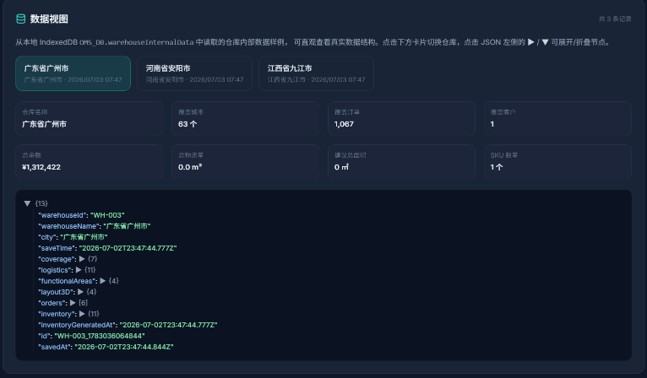The width and height of the screenshot is (647, 378).
Task: Click the SKU stat value 1 个
Action: (x=496, y=167)
